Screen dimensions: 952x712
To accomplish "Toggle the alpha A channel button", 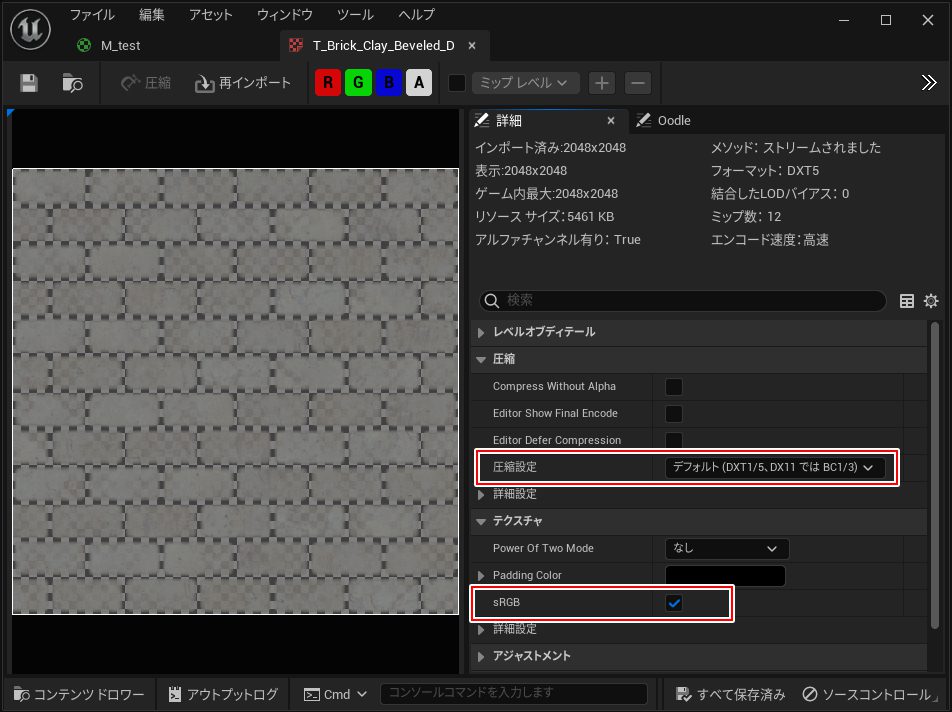I will [419, 83].
